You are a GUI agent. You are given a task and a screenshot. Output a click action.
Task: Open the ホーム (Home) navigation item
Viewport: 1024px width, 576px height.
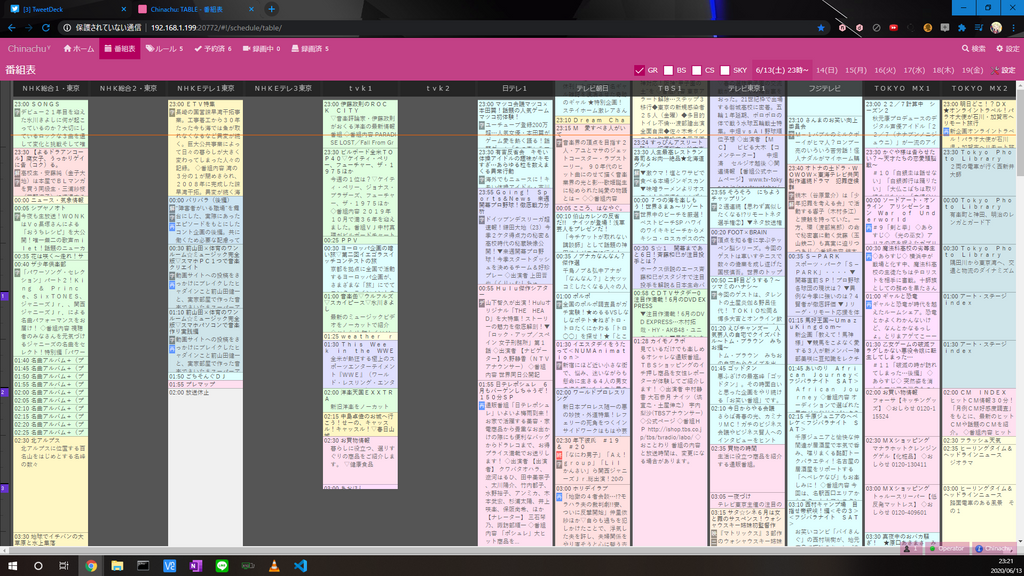tap(79, 49)
